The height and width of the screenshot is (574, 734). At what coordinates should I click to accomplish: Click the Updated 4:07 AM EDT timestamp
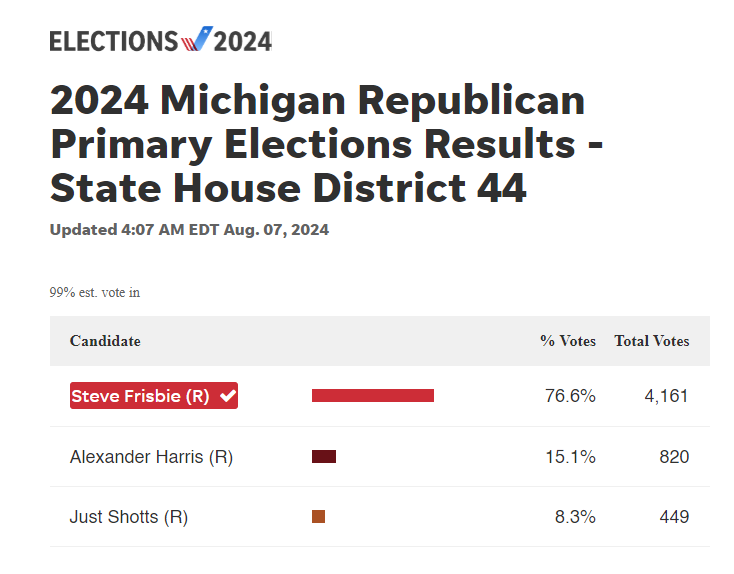coord(189,230)
